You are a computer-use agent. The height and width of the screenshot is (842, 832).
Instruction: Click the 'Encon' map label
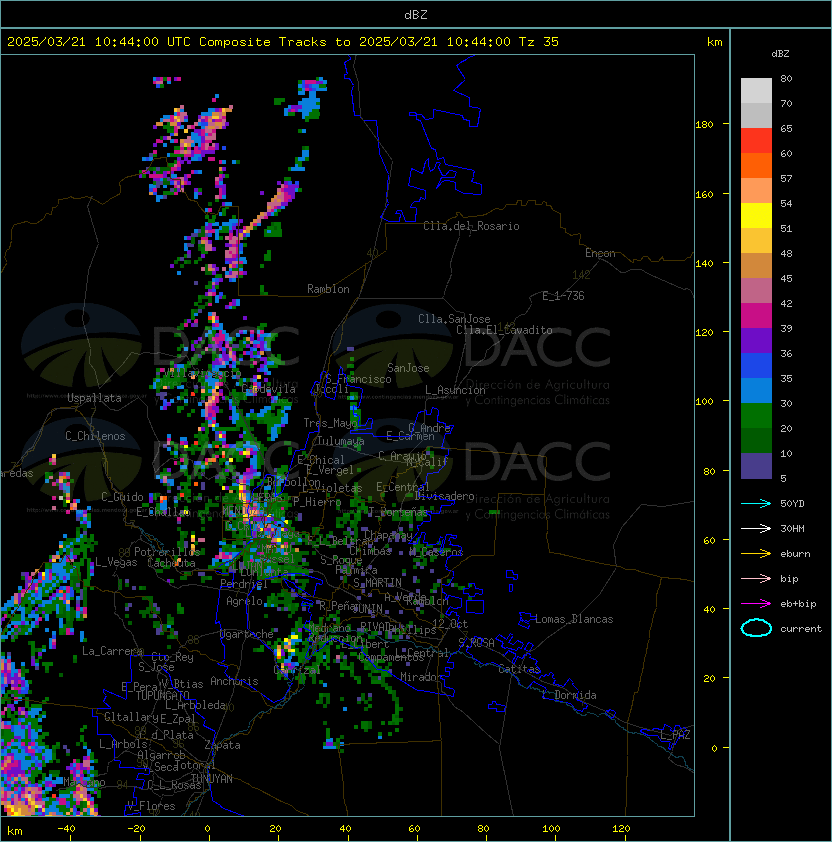click(x=600, y=253)
